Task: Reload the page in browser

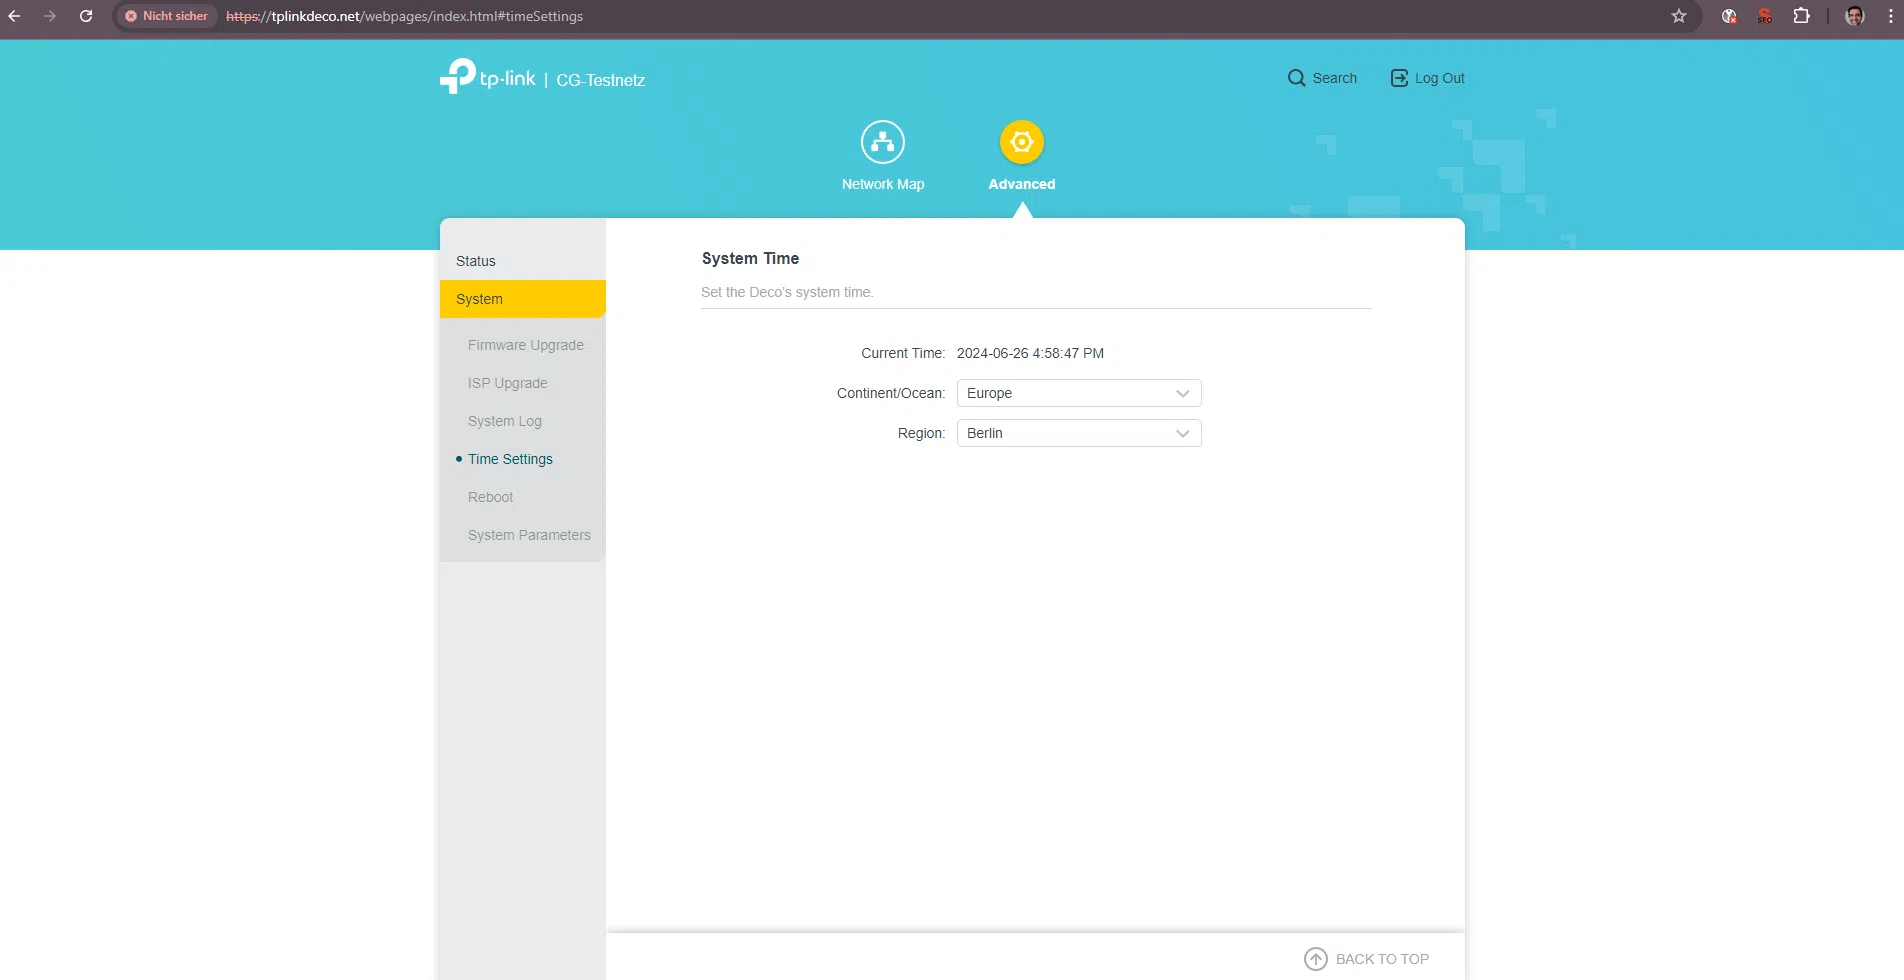Action: click(86, 16)
